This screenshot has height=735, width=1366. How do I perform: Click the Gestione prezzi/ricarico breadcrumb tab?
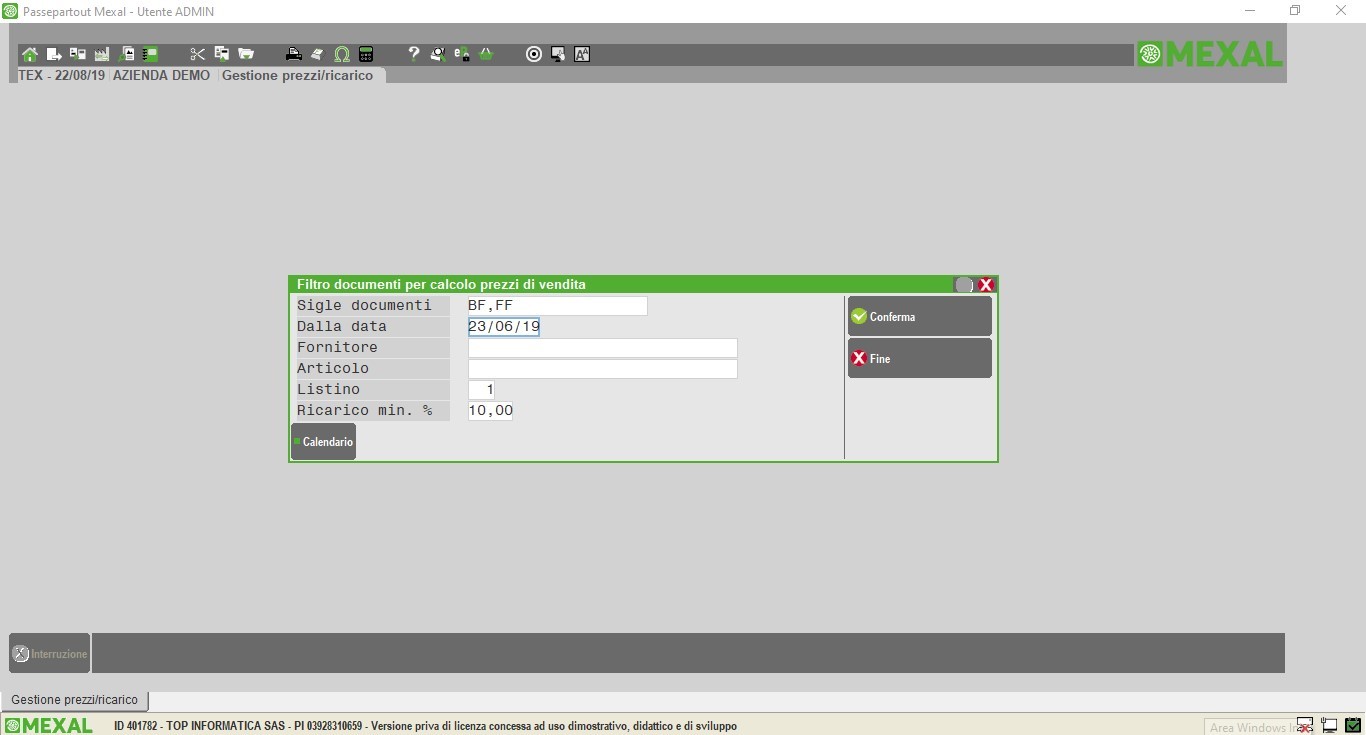(297, 75)
